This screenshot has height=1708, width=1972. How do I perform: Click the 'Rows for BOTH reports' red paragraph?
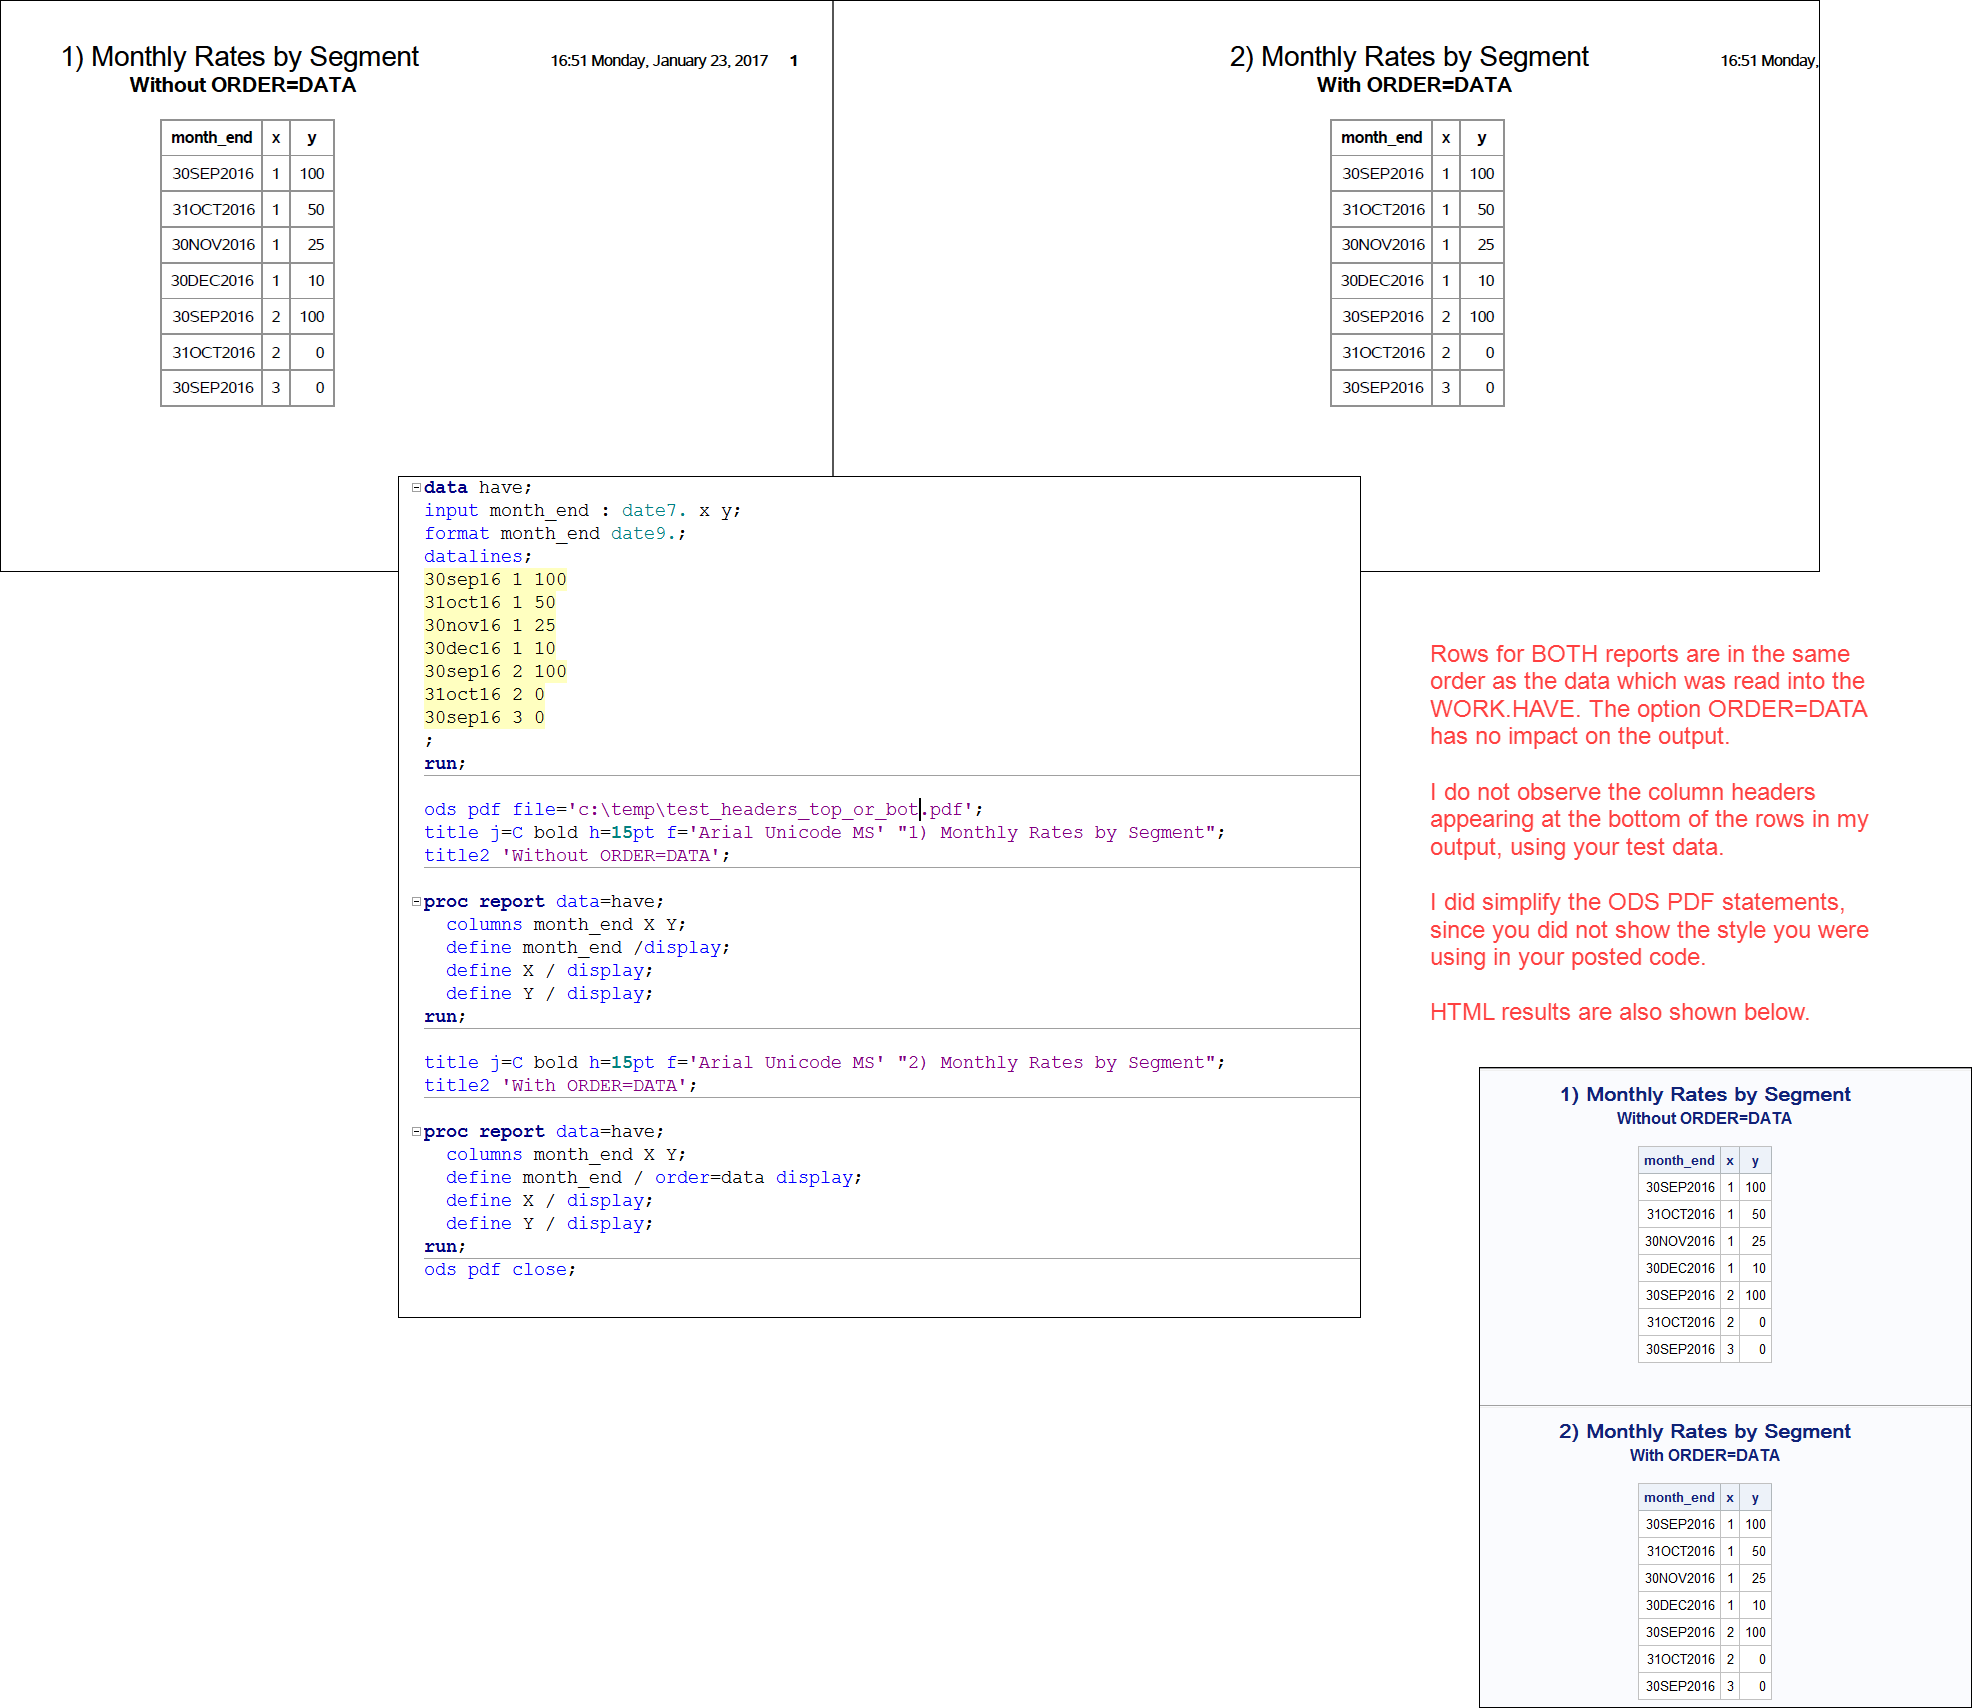coord(1647,695)
